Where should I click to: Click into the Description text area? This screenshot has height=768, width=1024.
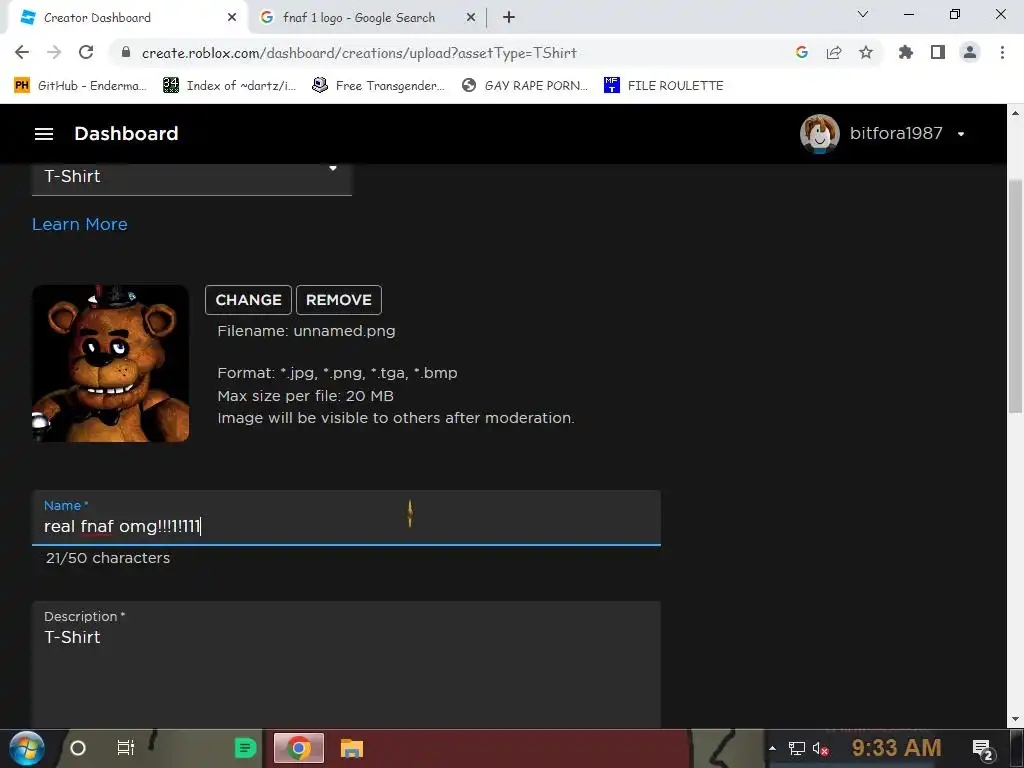click(346, 665)
